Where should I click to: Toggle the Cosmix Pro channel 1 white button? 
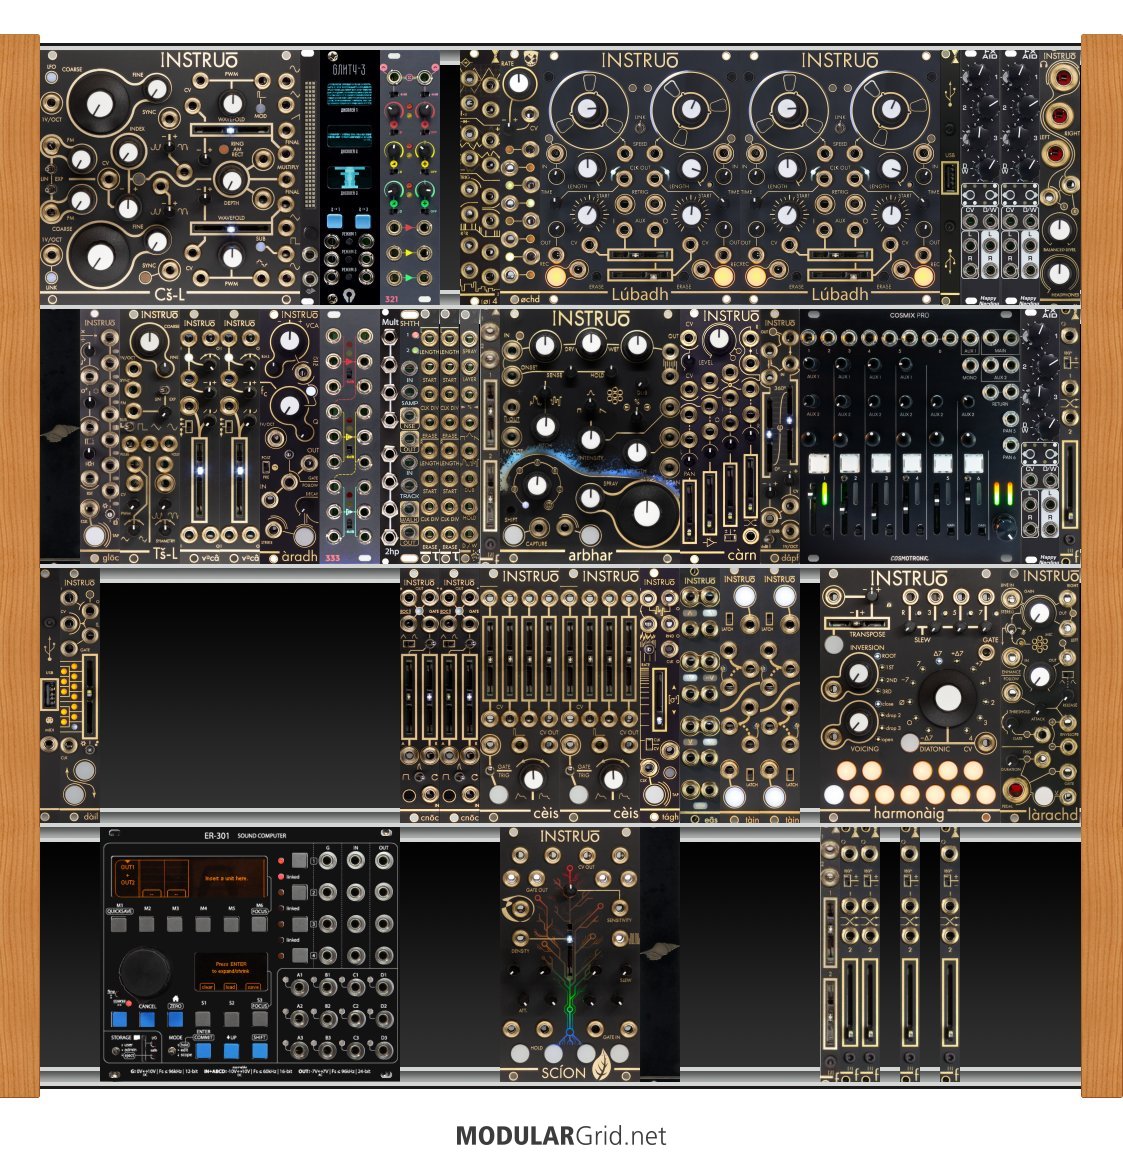[818, 463]
